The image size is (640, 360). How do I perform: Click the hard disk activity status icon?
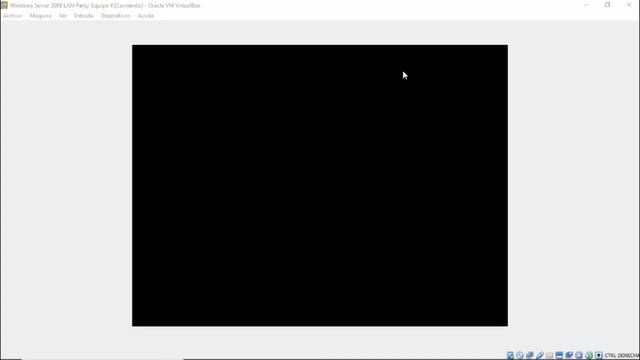pyautogui.click(x=510, y=356)
